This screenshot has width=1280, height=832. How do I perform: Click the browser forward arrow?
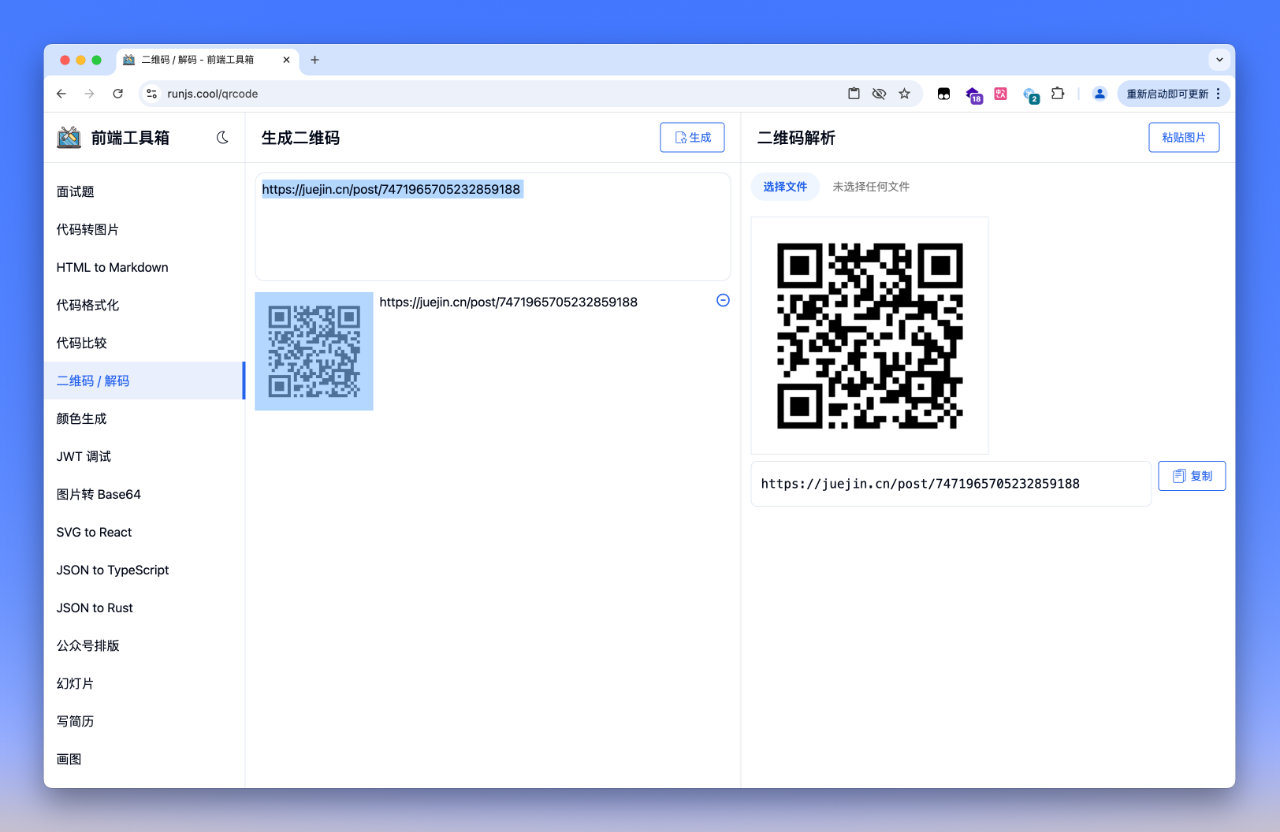[x=89, y=94]
